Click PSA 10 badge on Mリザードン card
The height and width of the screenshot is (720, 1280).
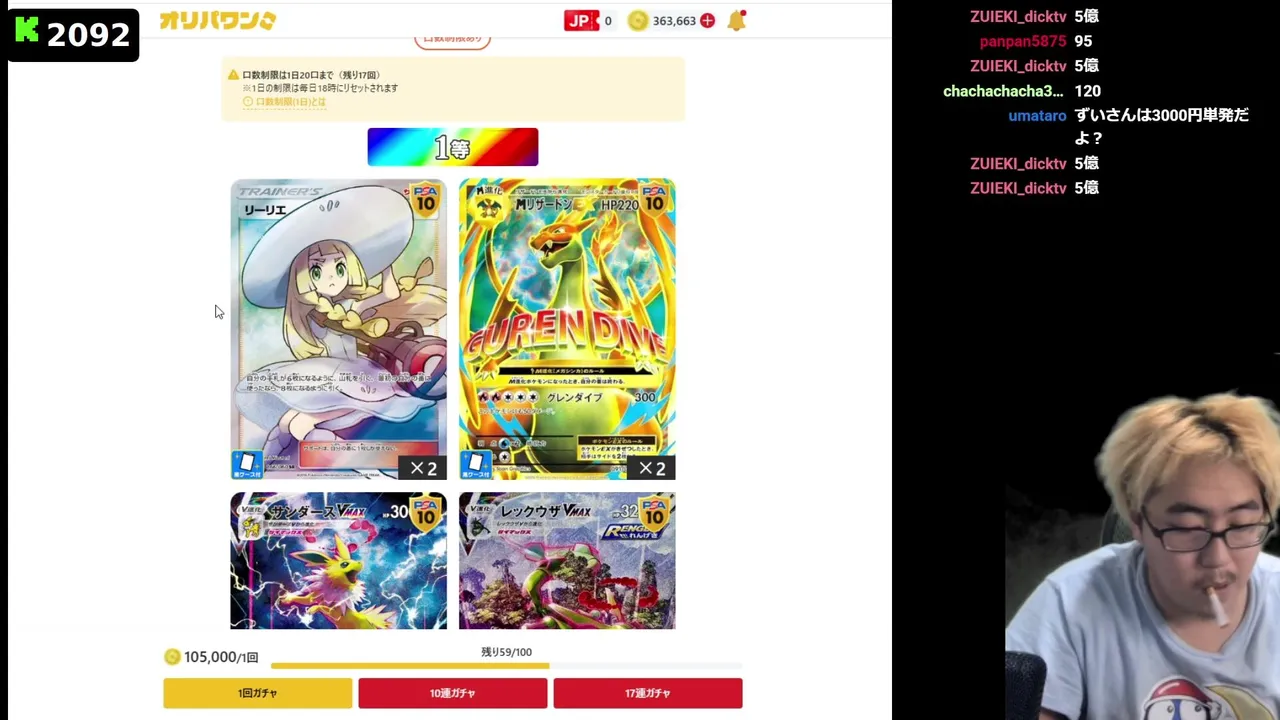tap(654, 200)
